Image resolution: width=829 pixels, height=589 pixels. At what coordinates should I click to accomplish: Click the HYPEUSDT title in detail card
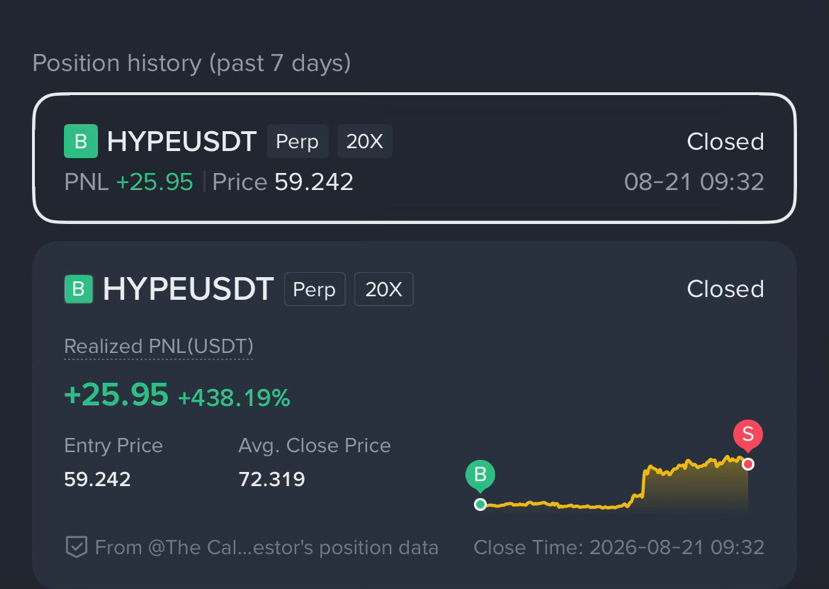pos(188,289)
